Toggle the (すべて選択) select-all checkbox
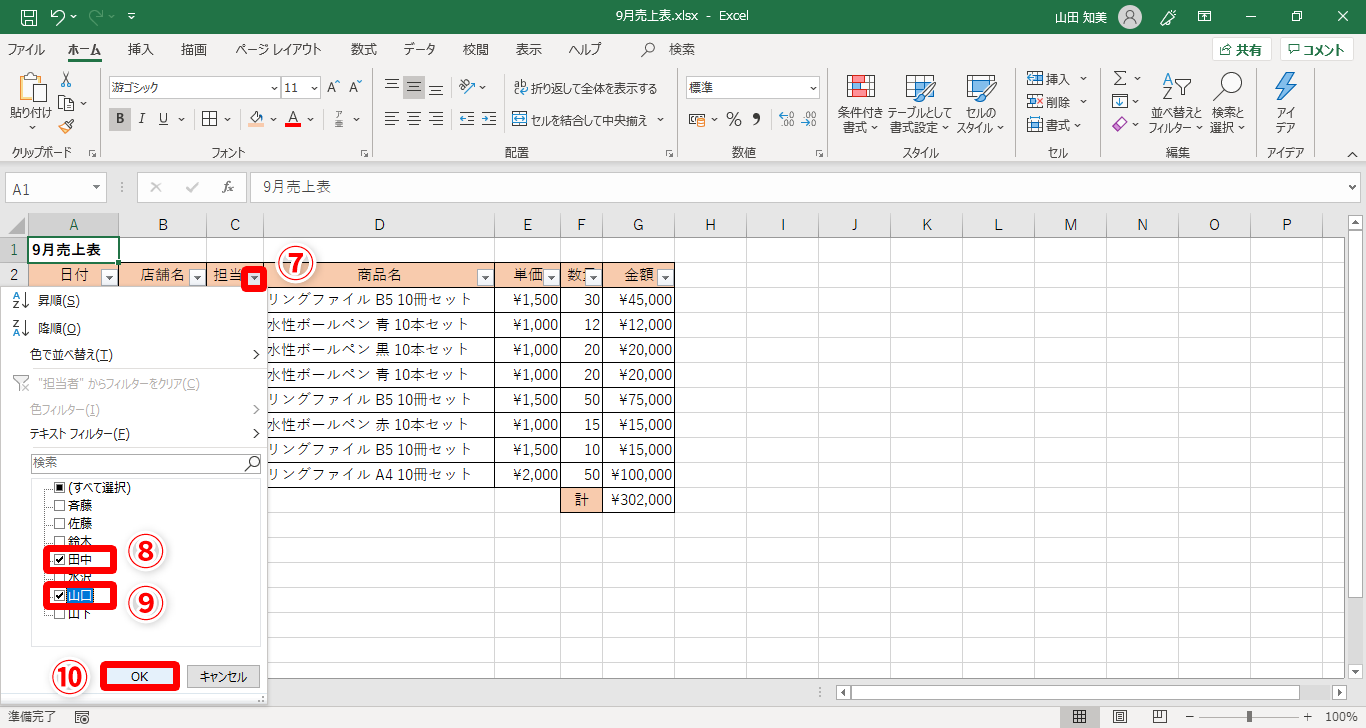This screenshot has height=728, width=1366. pyautogui.click(x=59, y=488)
